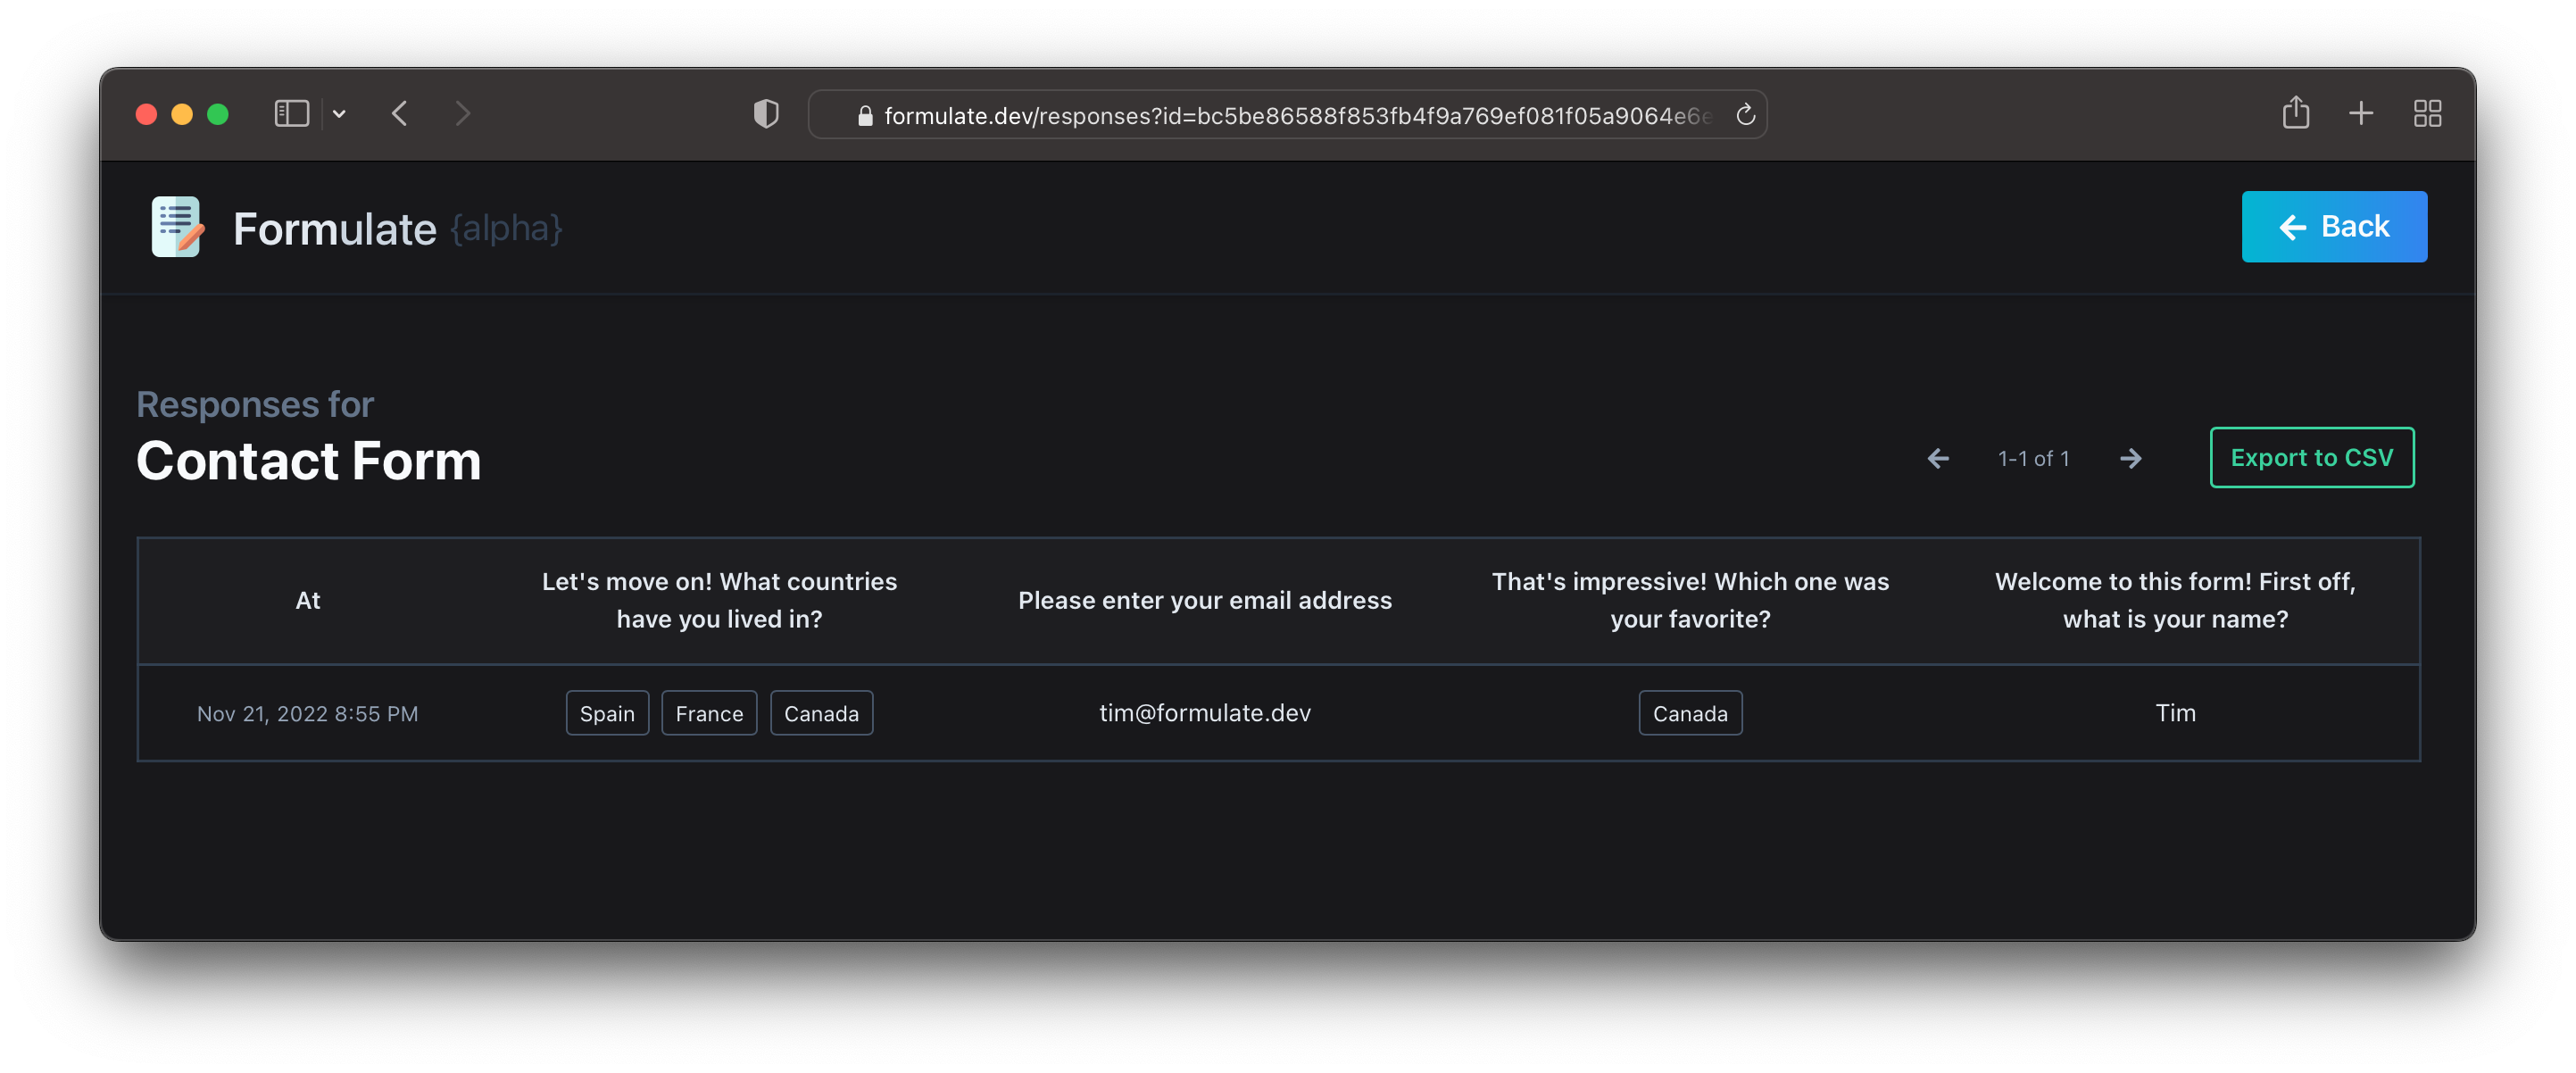Click the browser forward arrow

462,114
